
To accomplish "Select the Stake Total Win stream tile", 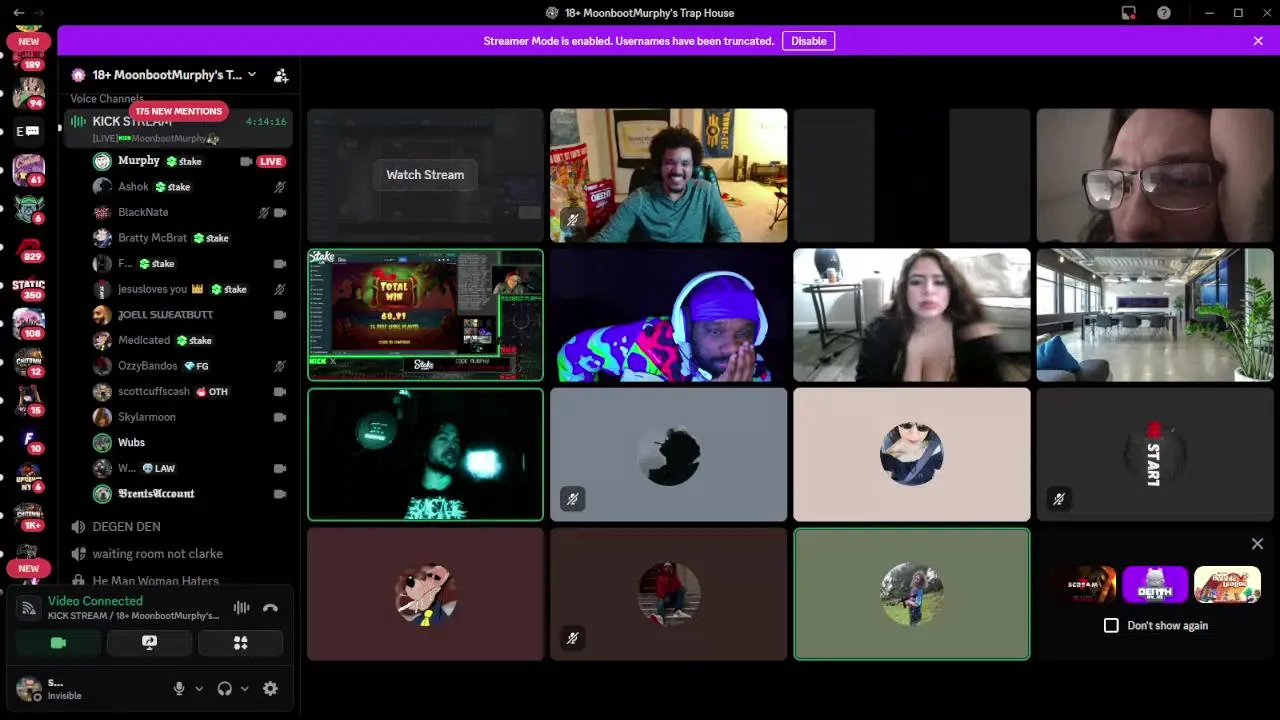I will [425, 315].
